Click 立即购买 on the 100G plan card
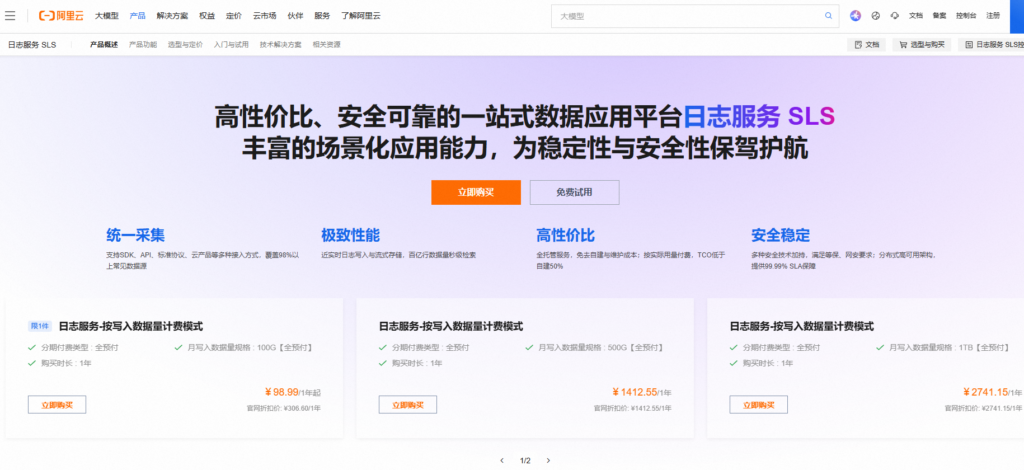This screenshot has width=1024, height=470. click(57, 405)
